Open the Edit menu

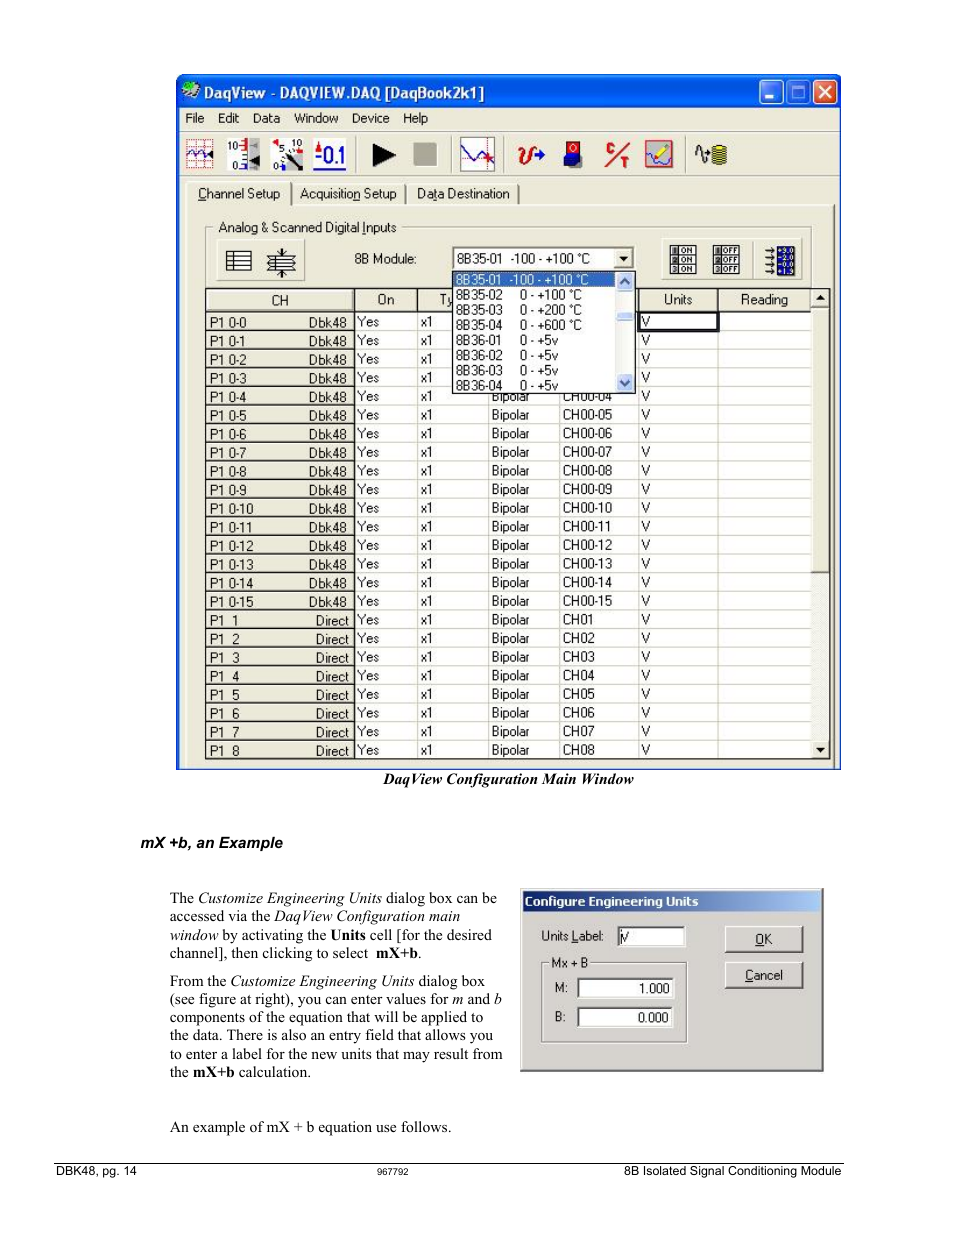pyautogui.click(x=229, y=118)
